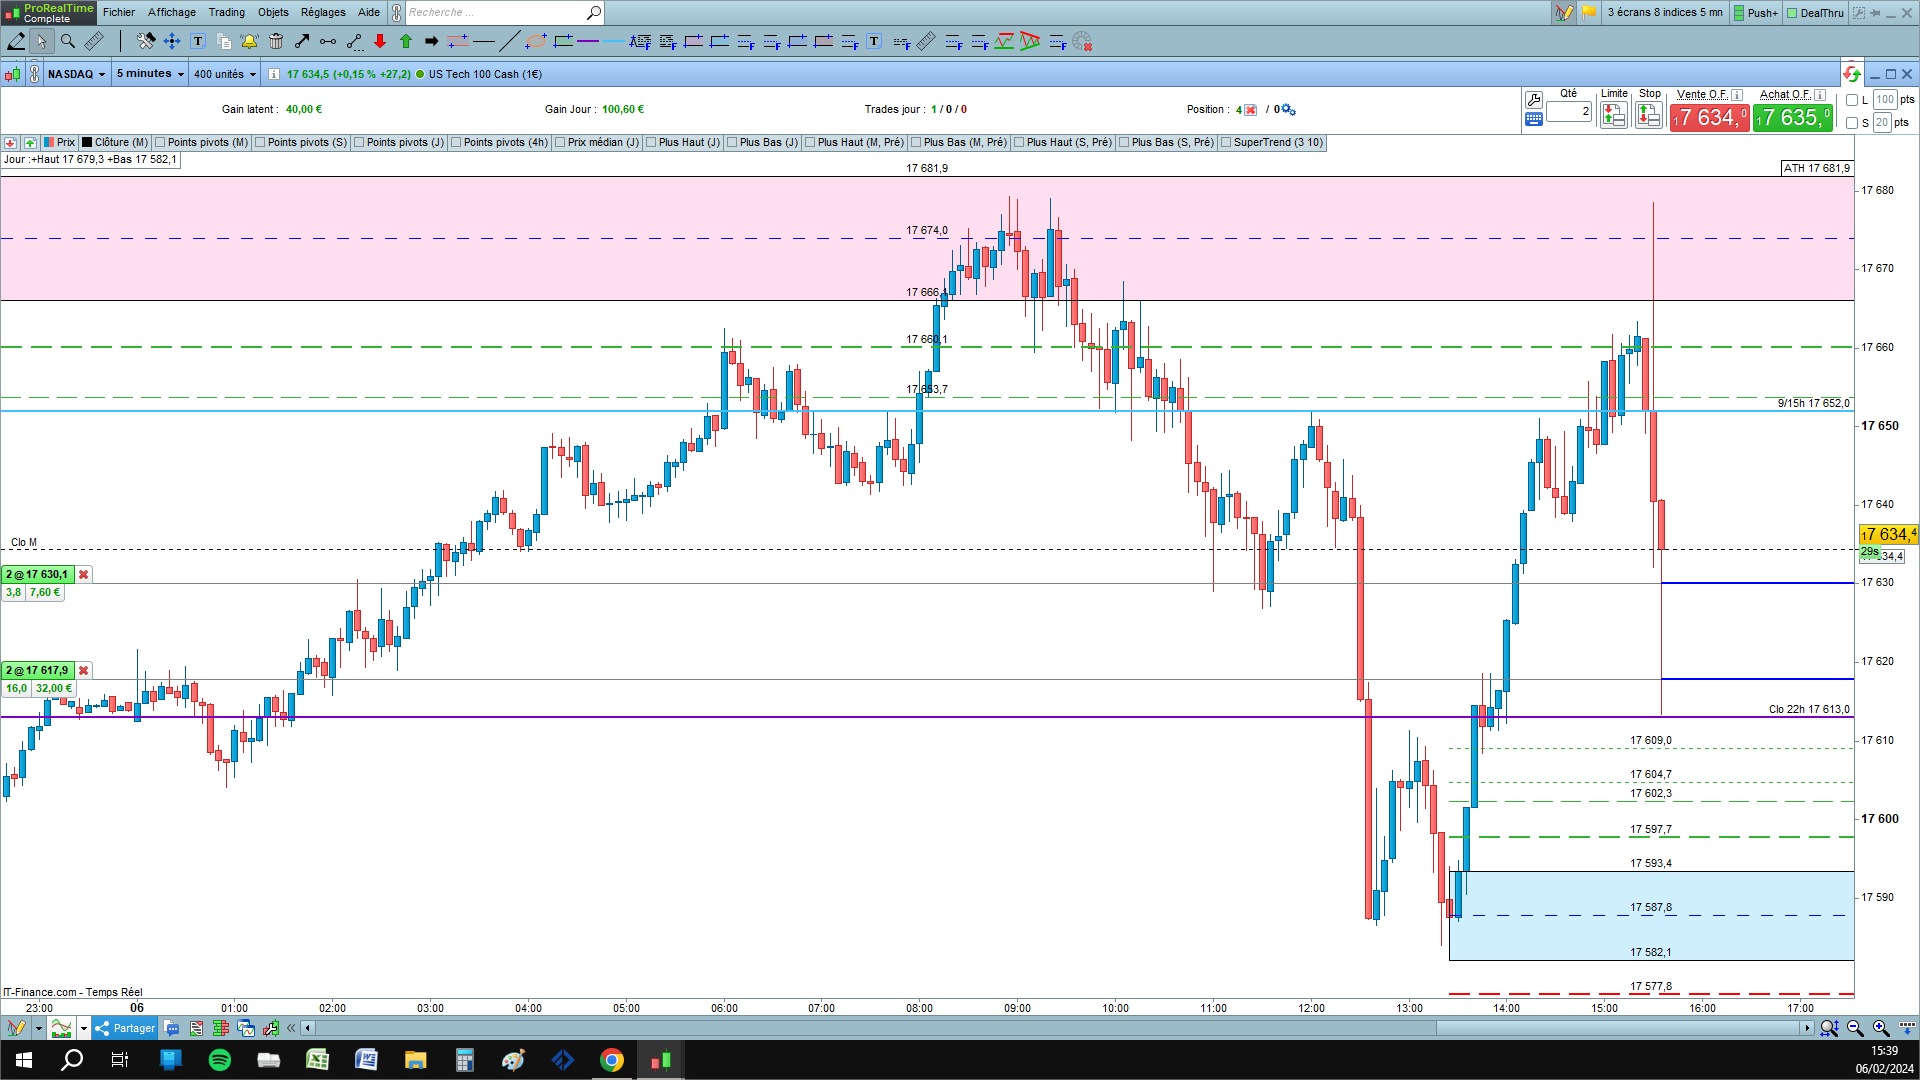Click the Qté quantity input field
The image size is (1920, 1080).
click(x=1568, y=112)
